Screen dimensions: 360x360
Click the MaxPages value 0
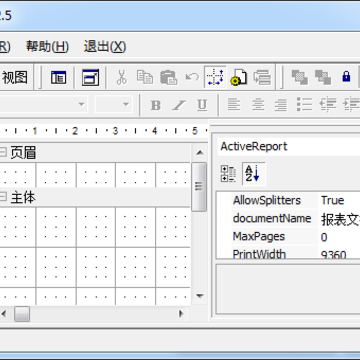324,237
